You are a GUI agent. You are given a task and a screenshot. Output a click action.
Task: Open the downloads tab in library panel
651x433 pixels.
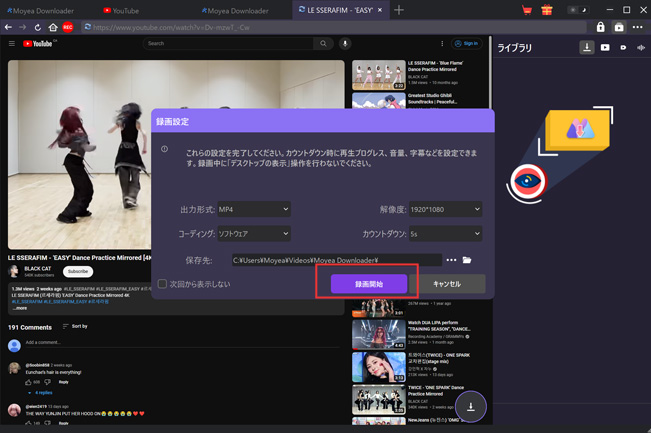coord(587,47)
